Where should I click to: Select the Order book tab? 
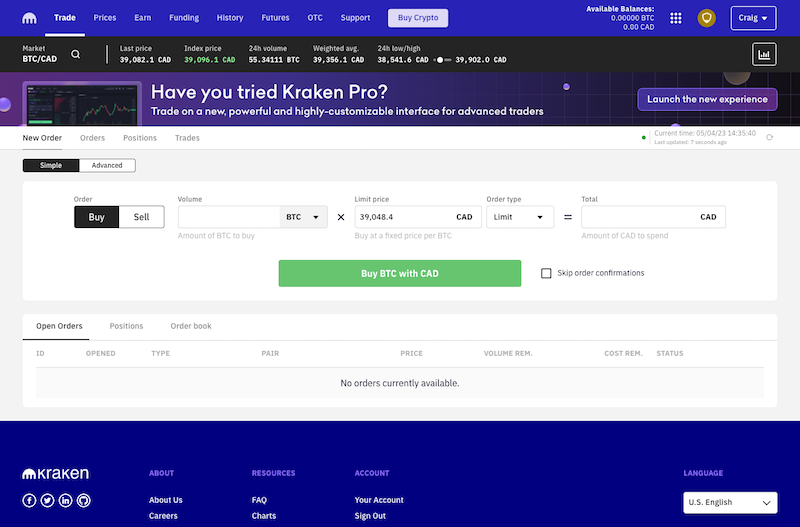pyautogui.click(x=191, y=326)
